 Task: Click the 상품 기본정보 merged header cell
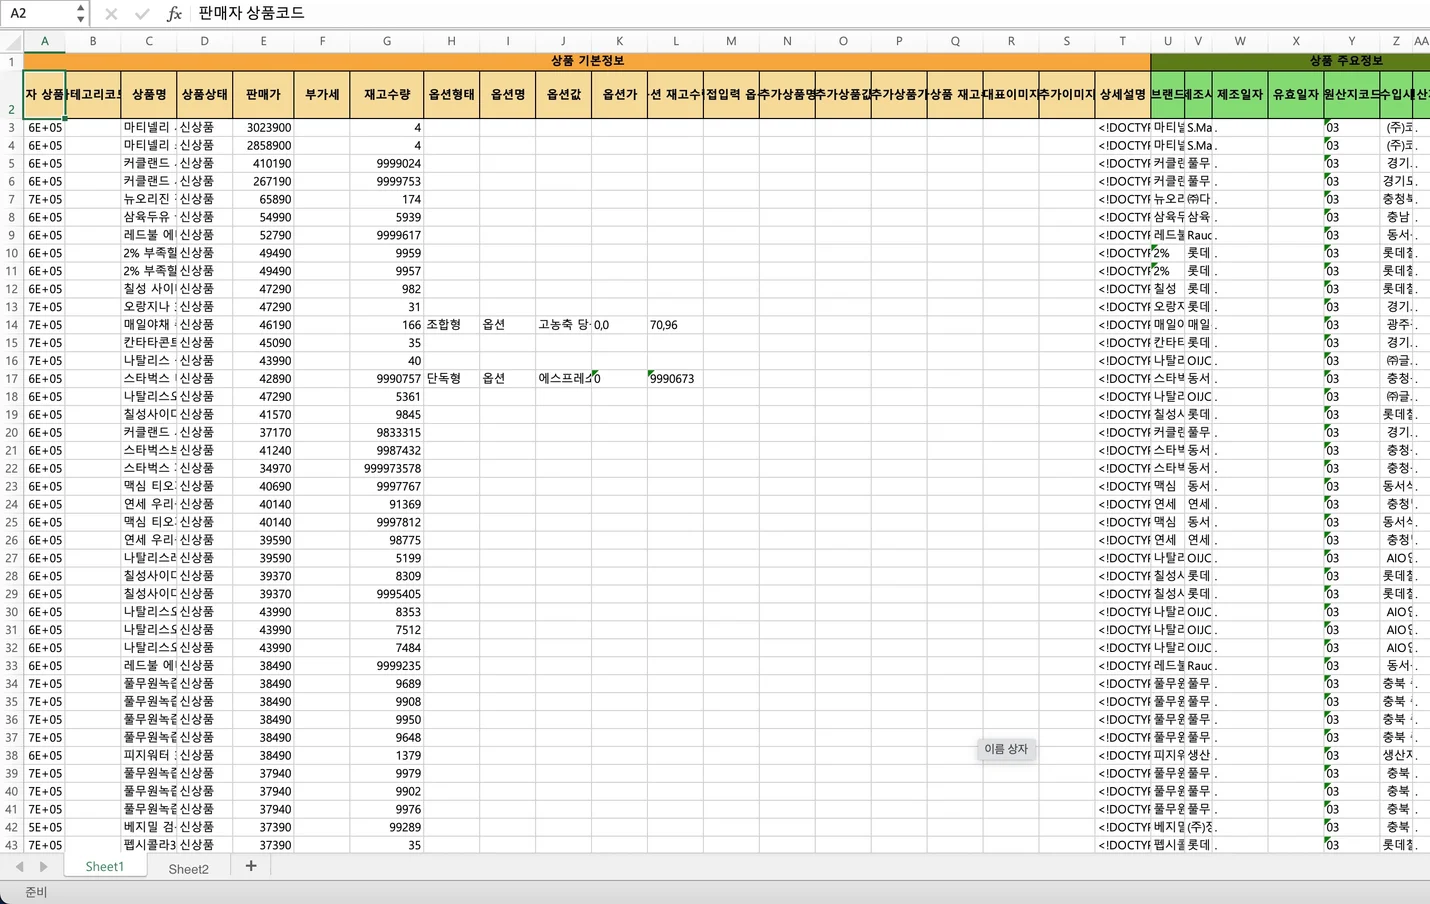(587, 61)
